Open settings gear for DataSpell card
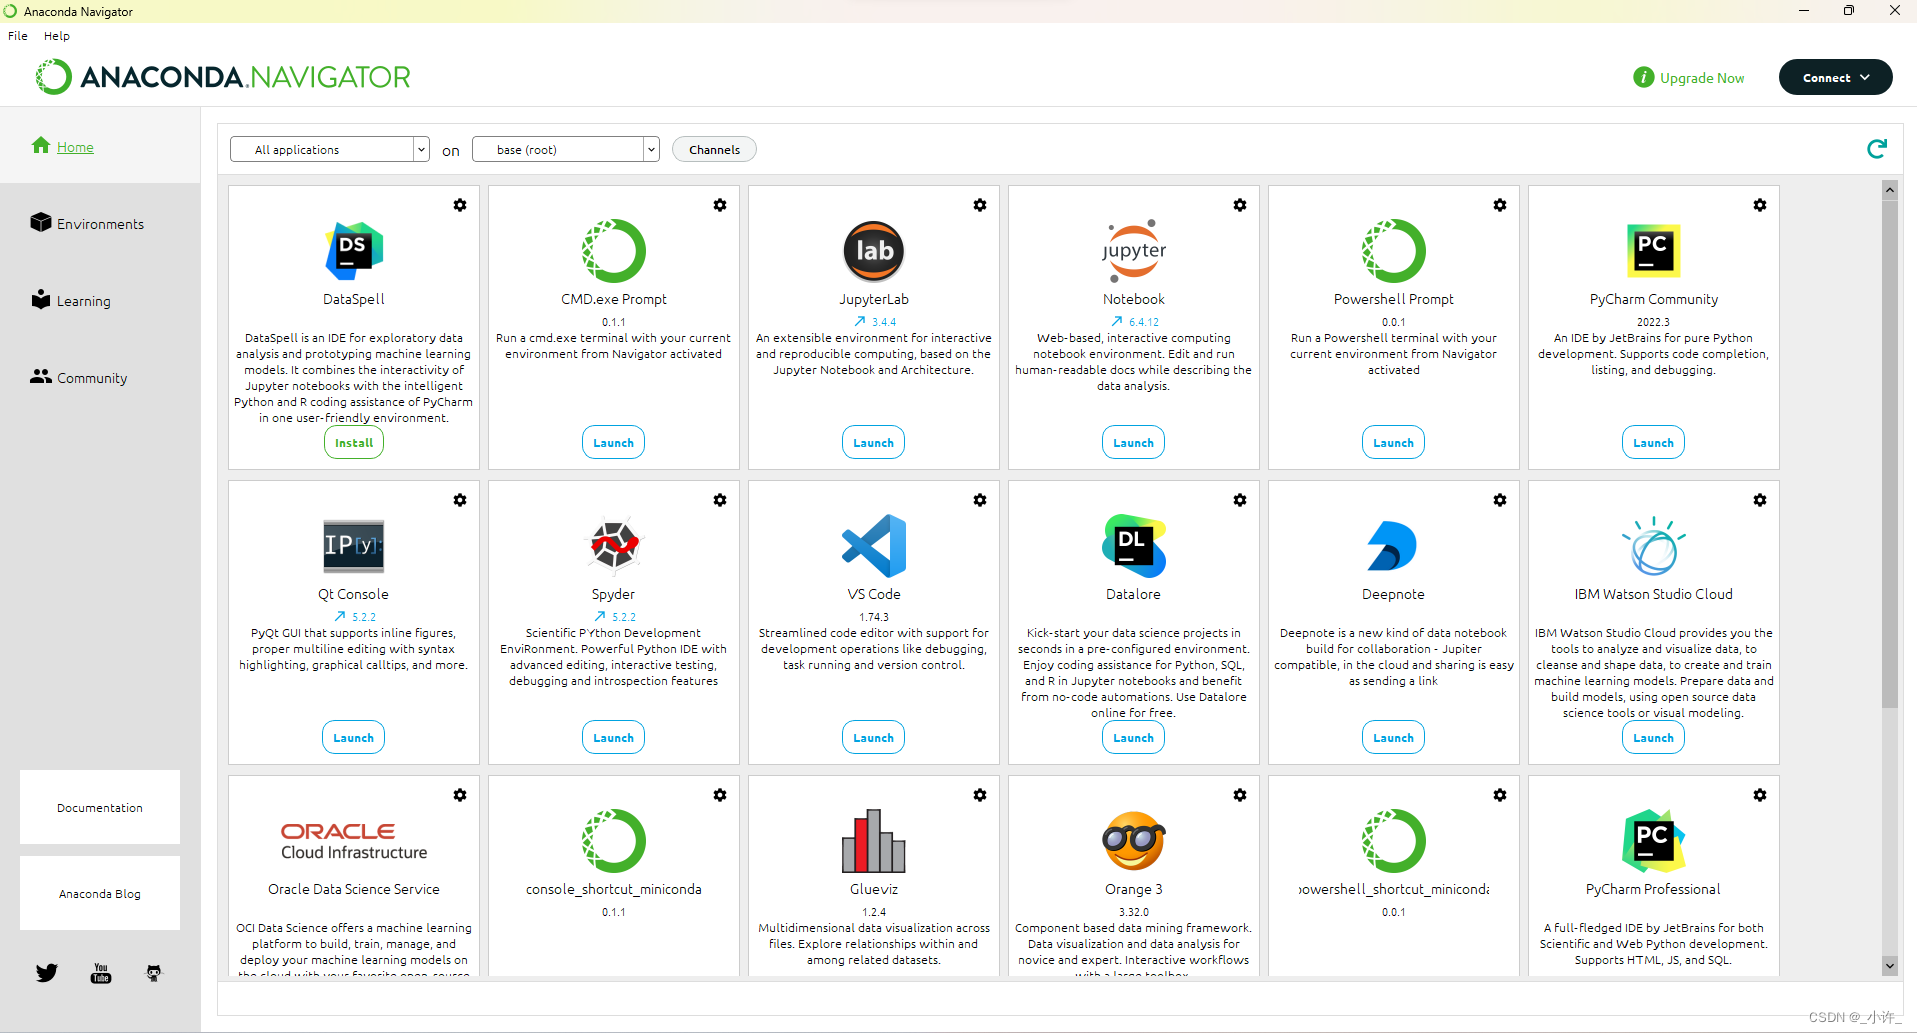Screen dimensions: 1917x1033 tap(460, 205)
